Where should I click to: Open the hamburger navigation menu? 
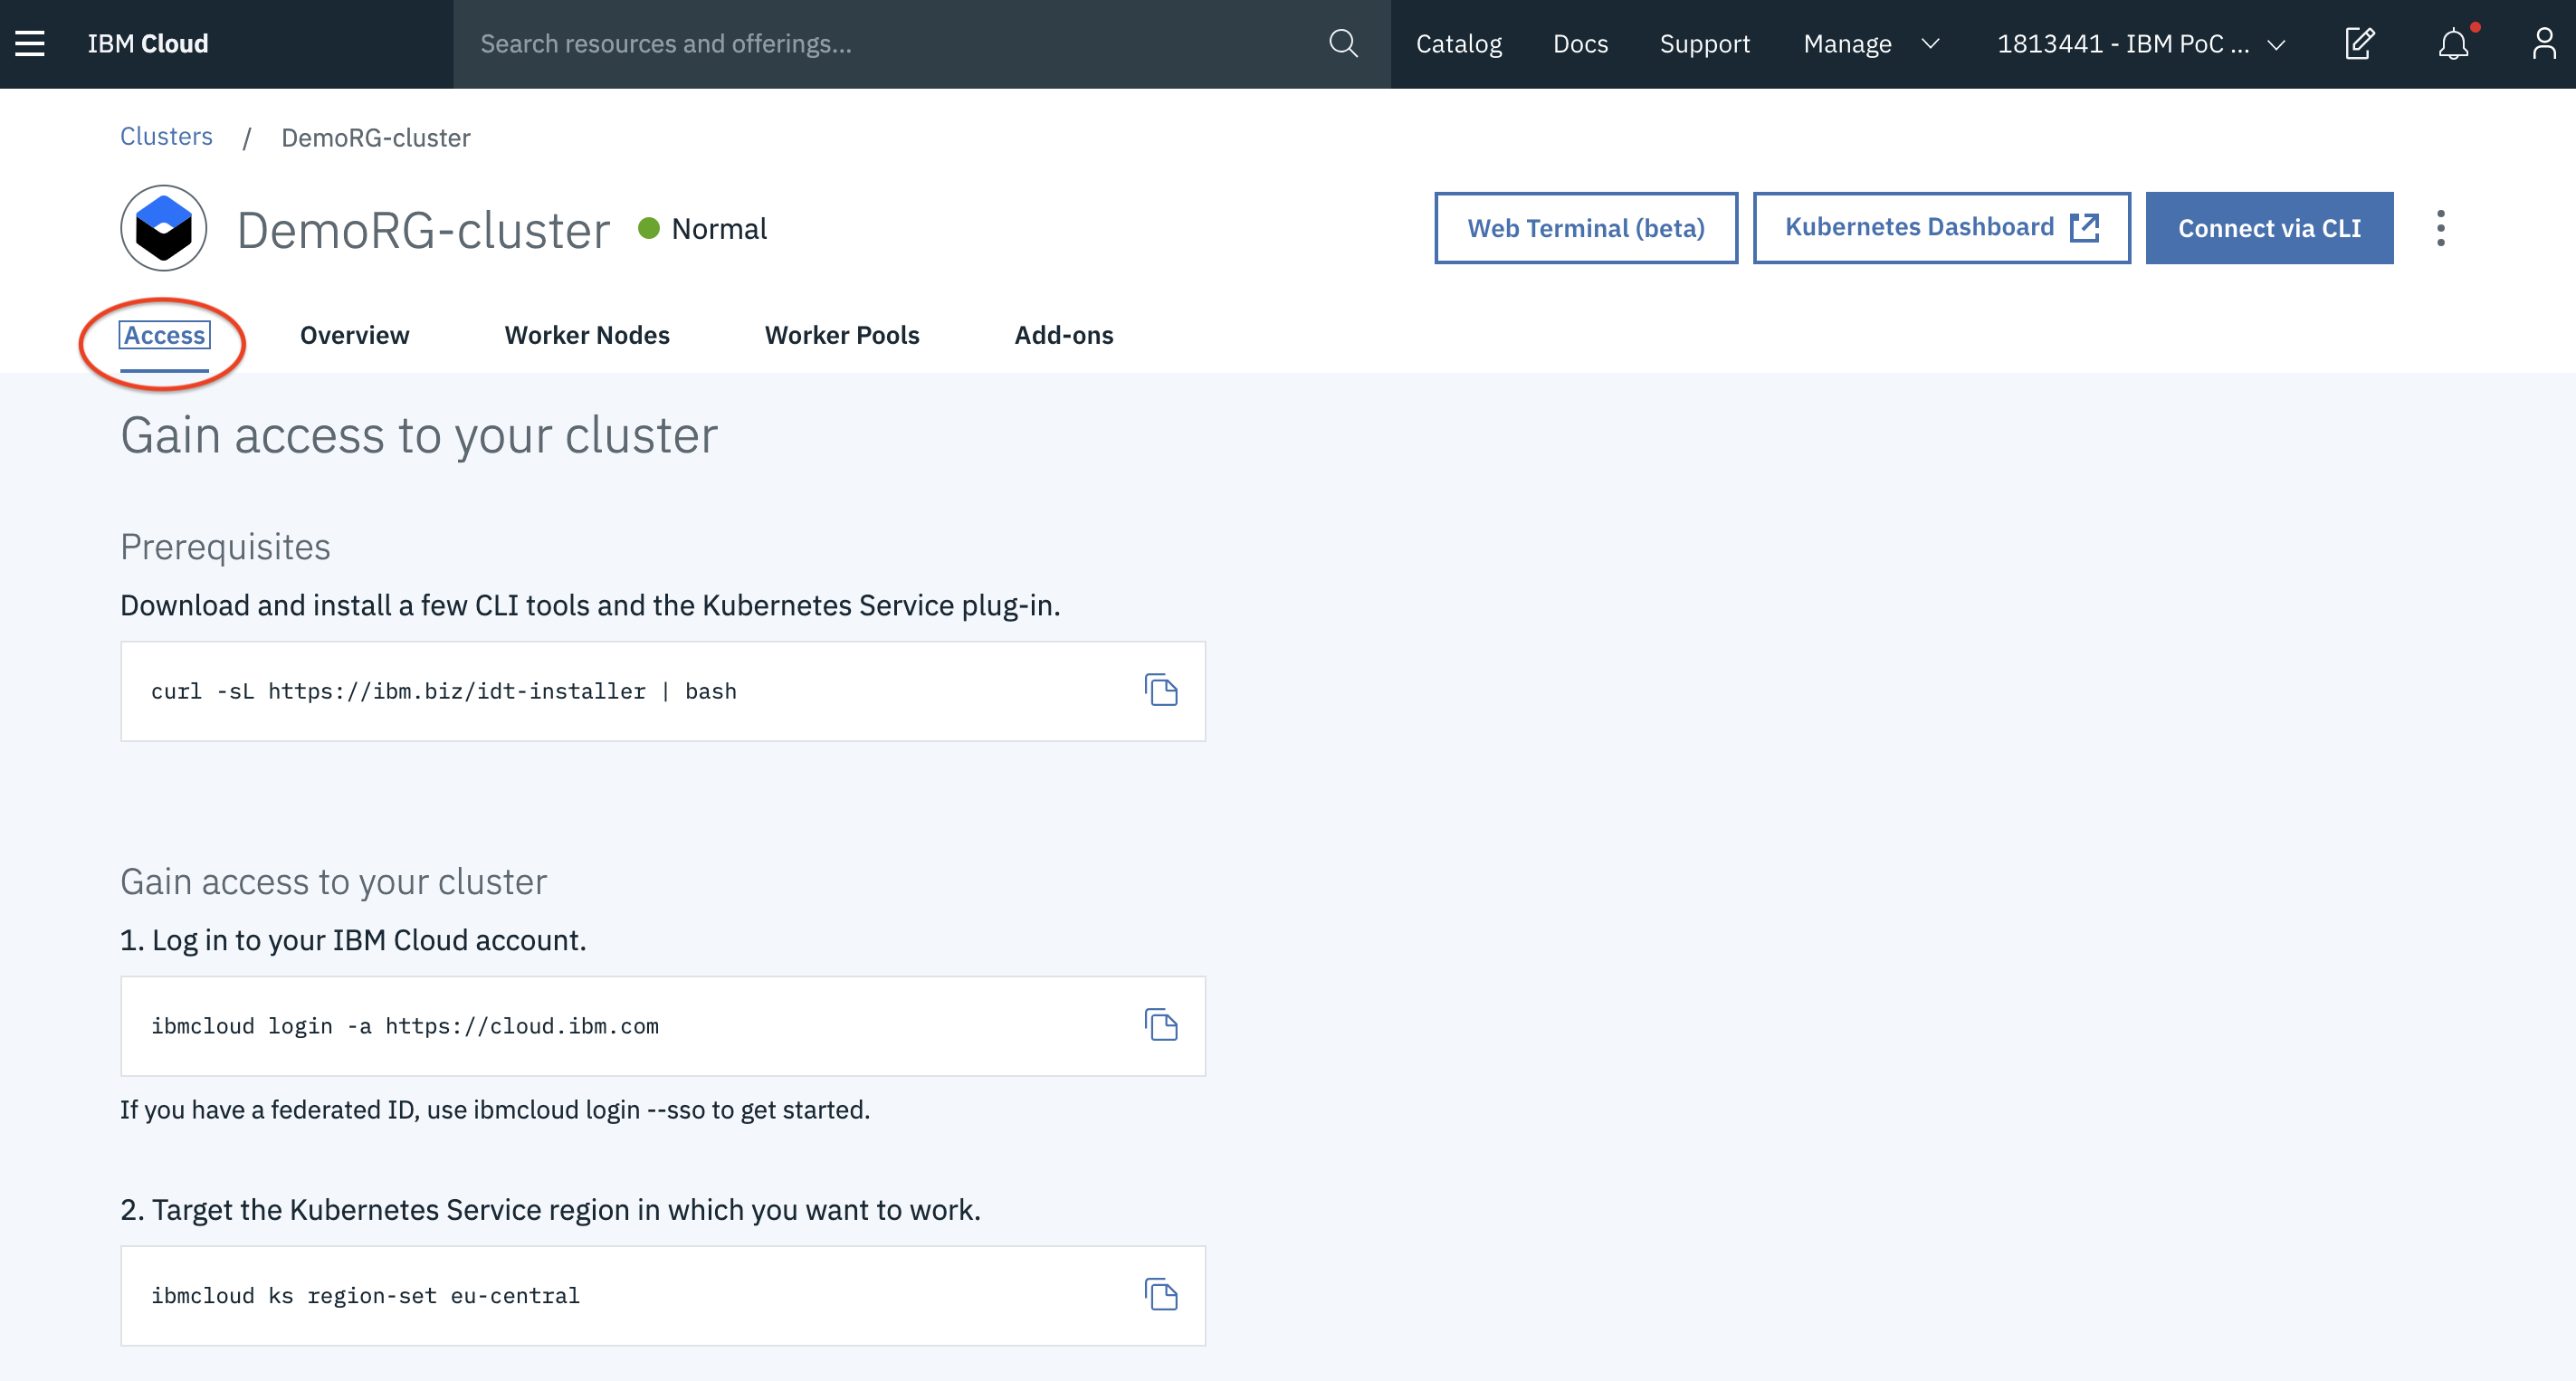coord(30,43)
